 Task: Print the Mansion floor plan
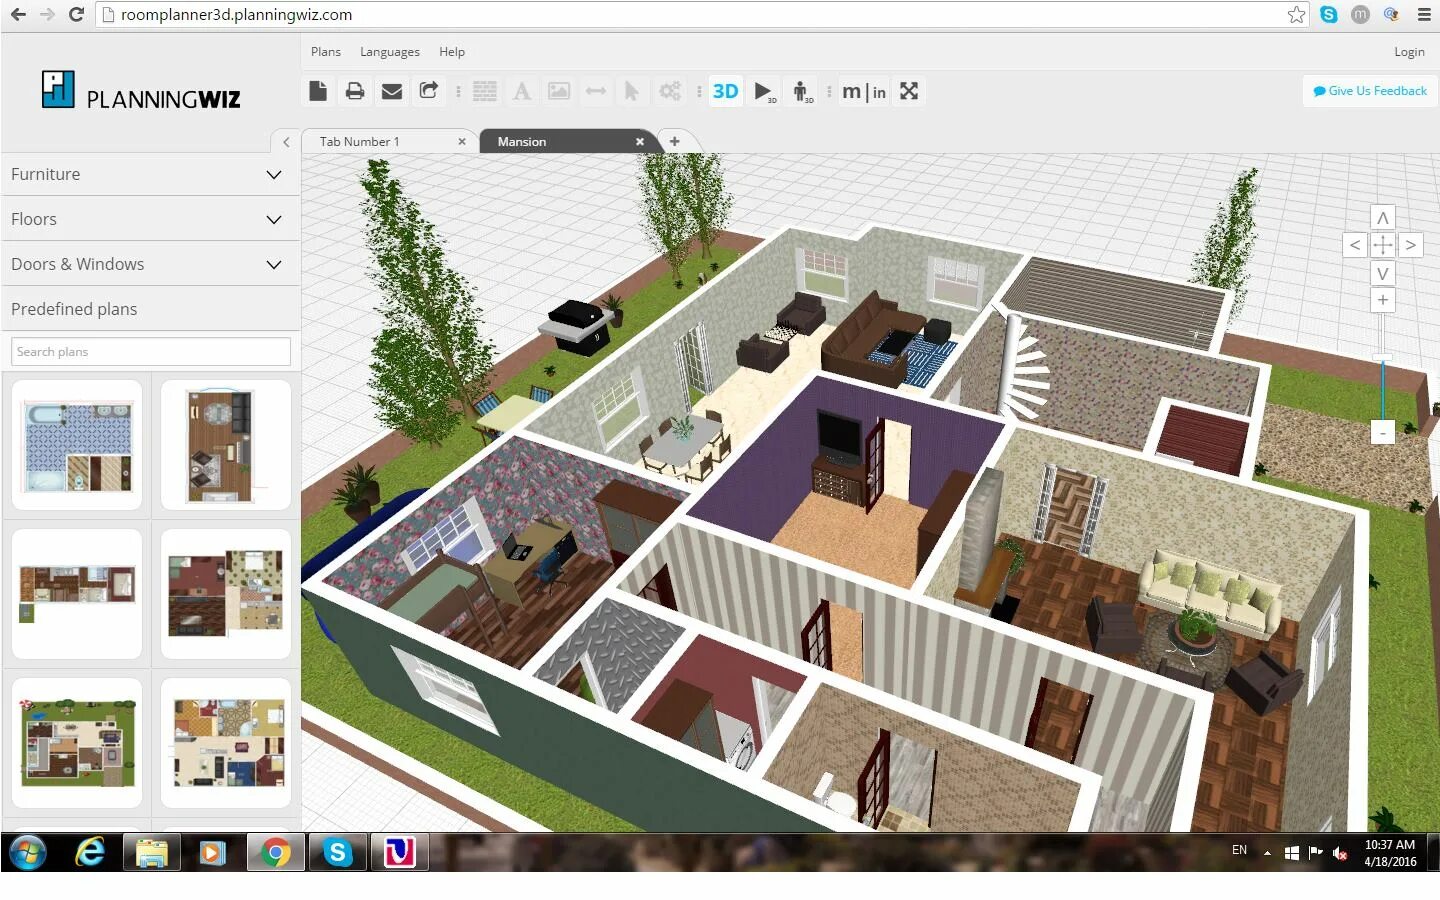(x=355, y=91)
